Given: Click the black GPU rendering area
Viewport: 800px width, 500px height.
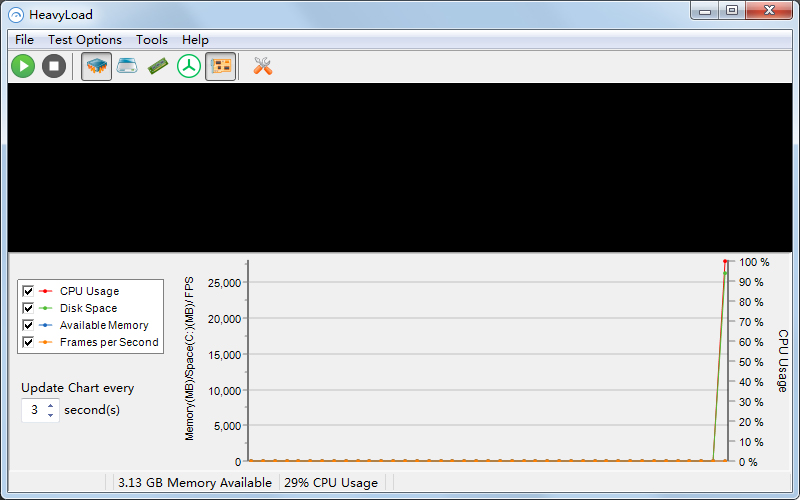Looking at the screenshot, I should pos(400,167).
